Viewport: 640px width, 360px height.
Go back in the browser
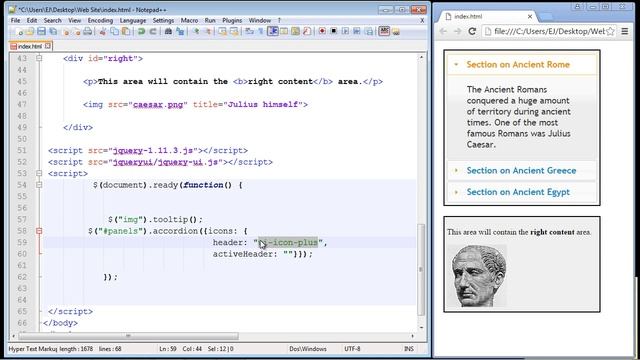(443, 31)
